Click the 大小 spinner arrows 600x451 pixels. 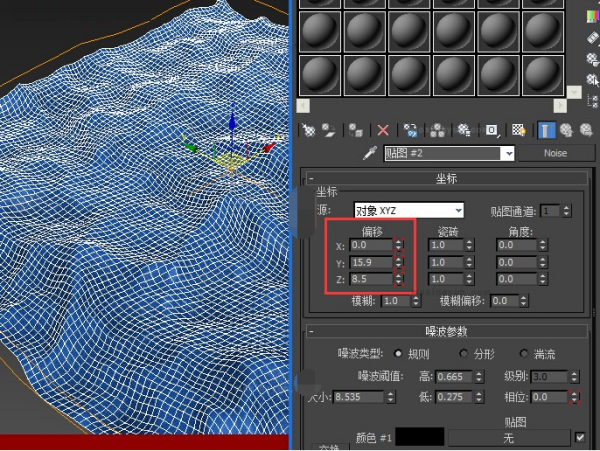(390, 397)
